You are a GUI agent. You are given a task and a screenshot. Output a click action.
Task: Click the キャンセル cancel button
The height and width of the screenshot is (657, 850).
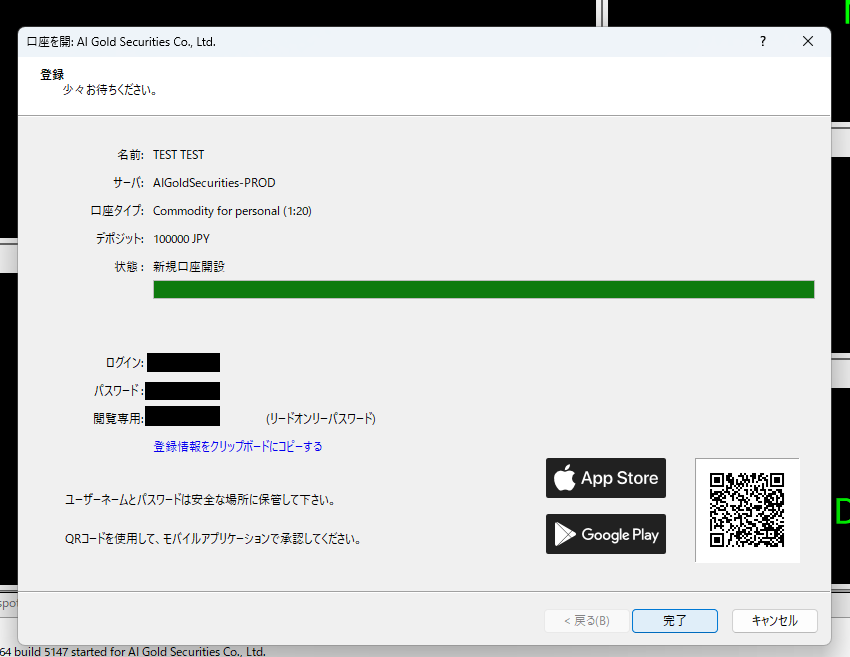[775, 621]
